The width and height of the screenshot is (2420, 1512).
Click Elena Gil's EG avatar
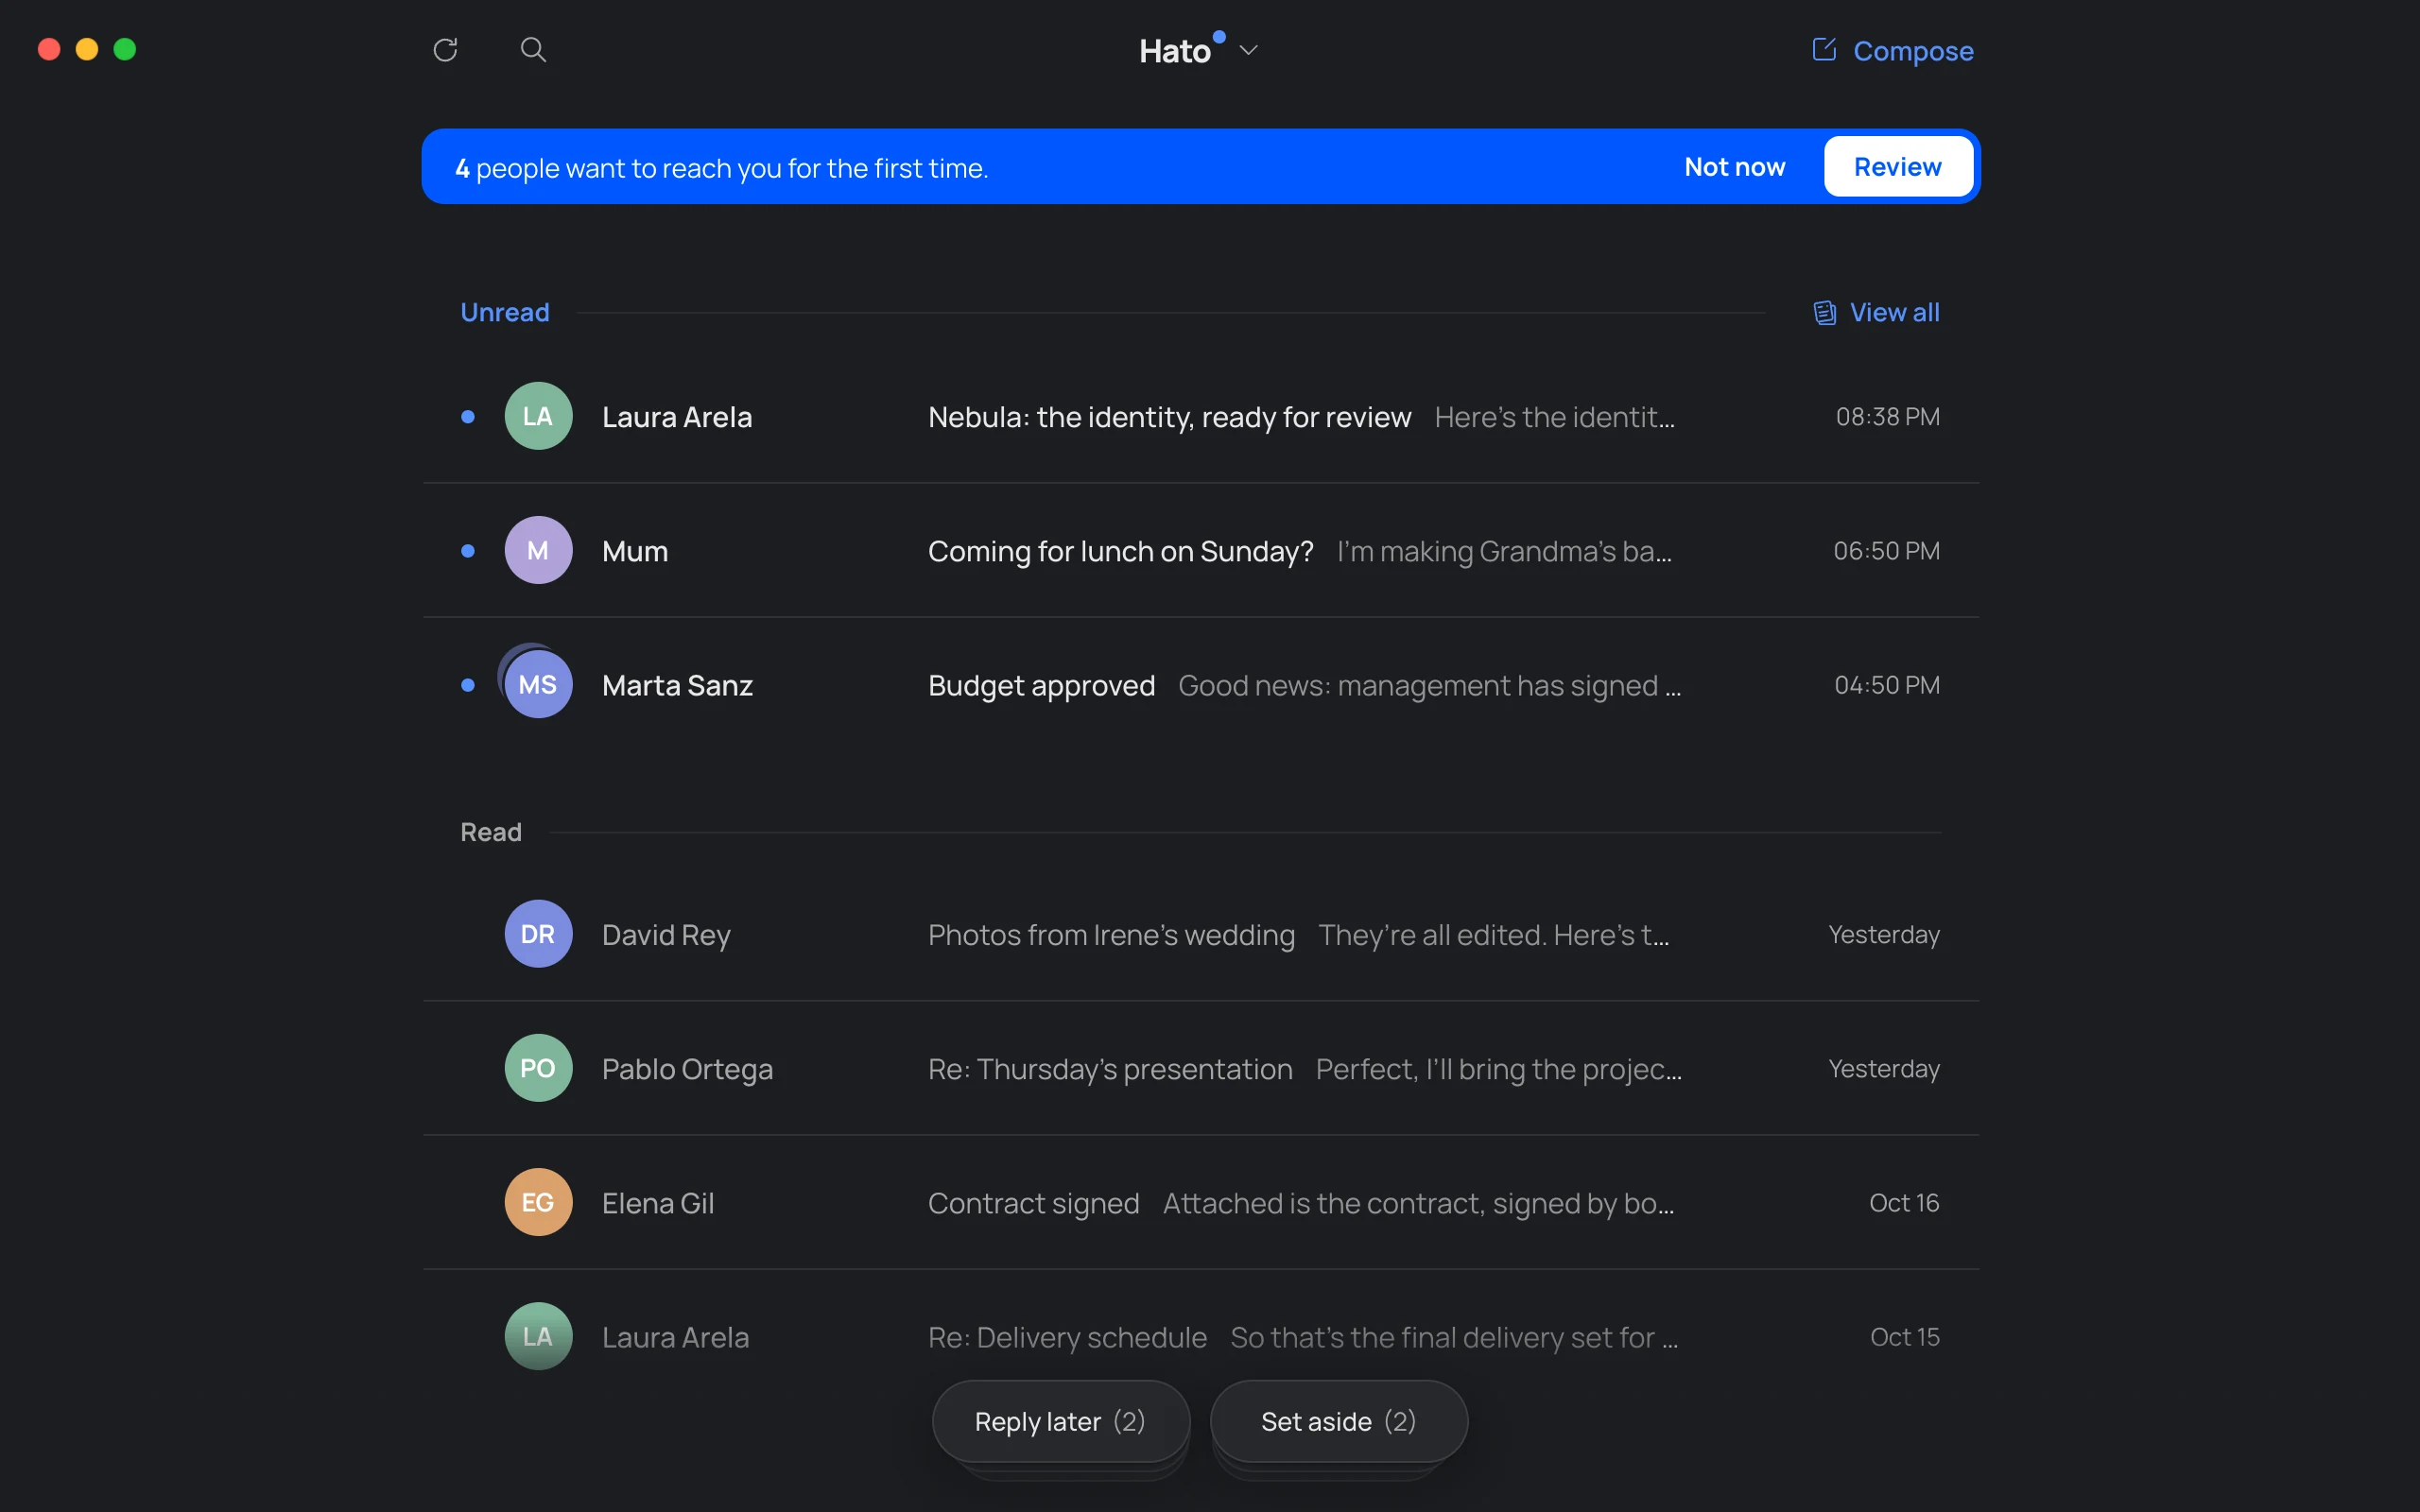tap(538, 1202)
